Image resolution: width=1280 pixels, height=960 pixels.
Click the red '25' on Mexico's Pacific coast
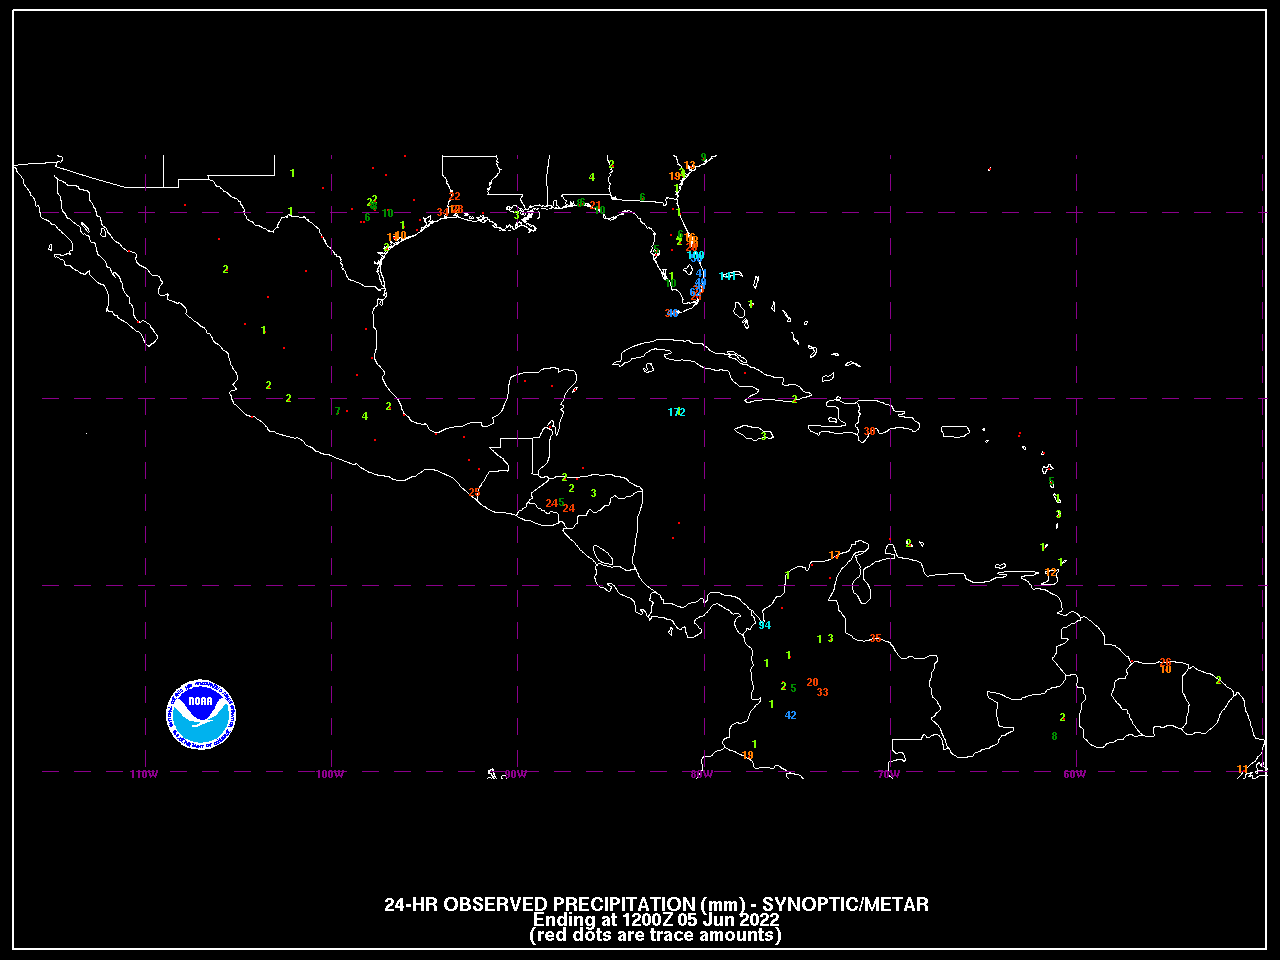pos(474,492)
